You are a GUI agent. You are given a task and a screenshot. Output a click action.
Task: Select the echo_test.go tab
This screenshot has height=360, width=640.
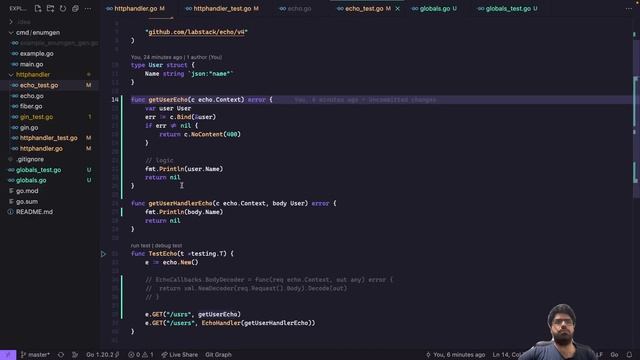coord(364,8)
